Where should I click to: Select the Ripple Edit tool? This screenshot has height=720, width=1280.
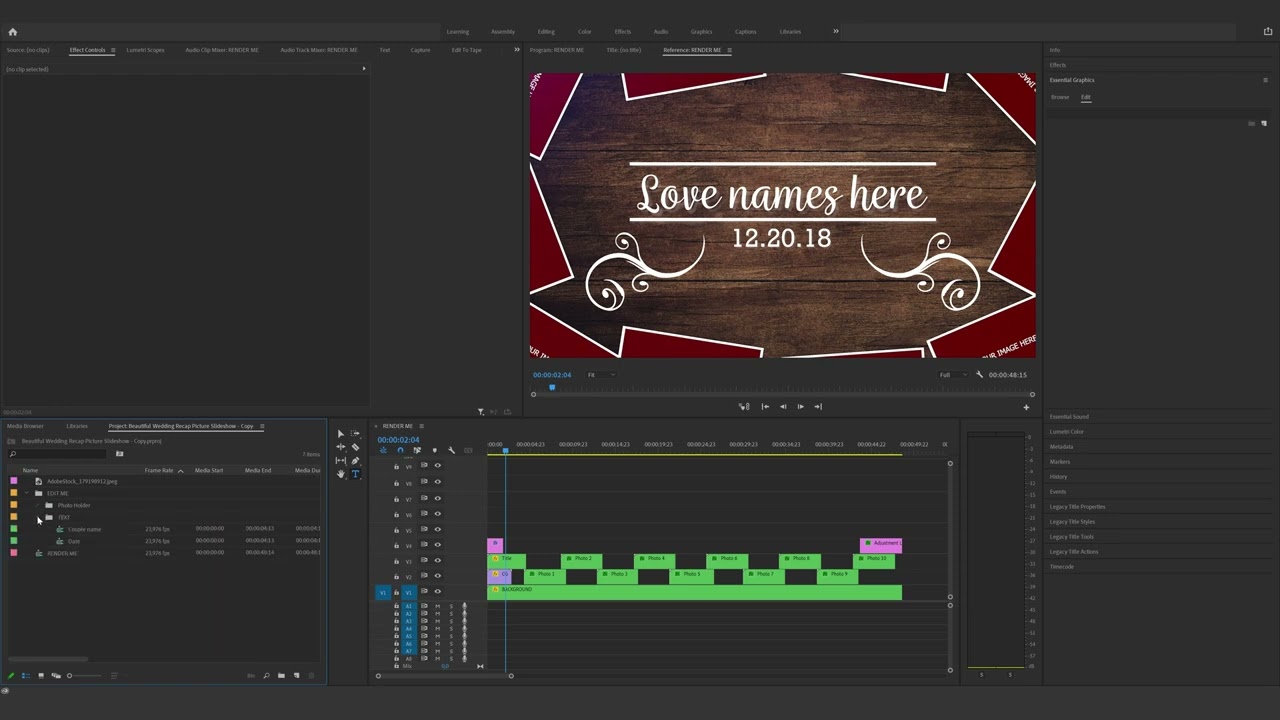pyautogui.click(x=340, y=447)
